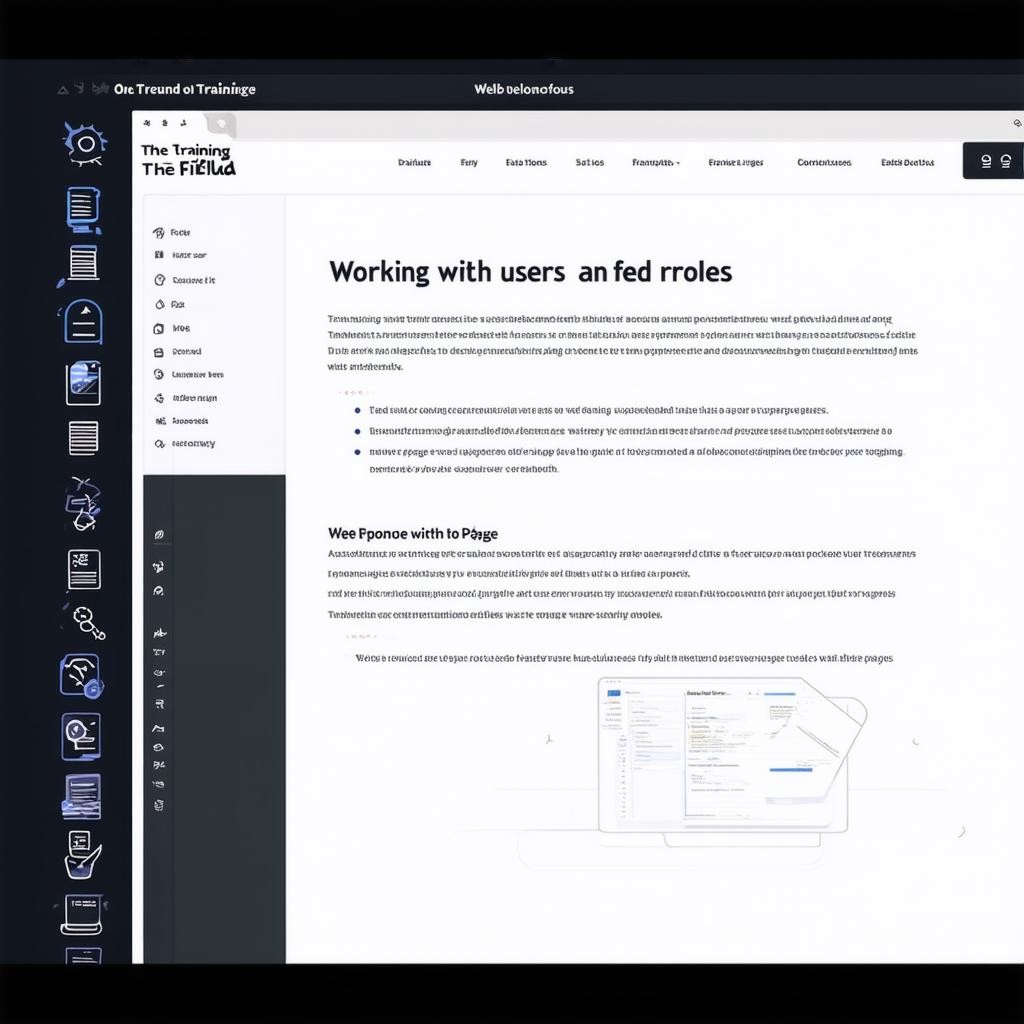This screenshot has height=1024, width=1024.
Task: Click the pen and paper icon in dock
Action: [83, 853]
